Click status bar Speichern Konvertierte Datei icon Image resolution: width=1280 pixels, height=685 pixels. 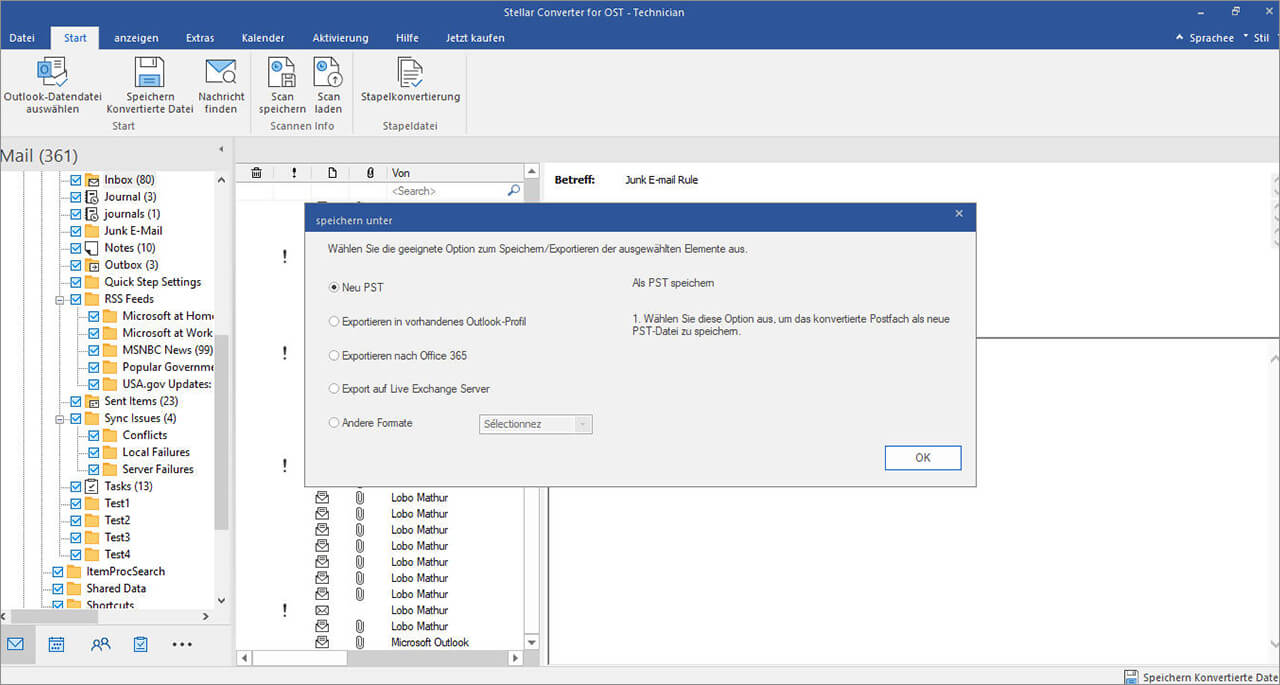[x=1130, y=677]
